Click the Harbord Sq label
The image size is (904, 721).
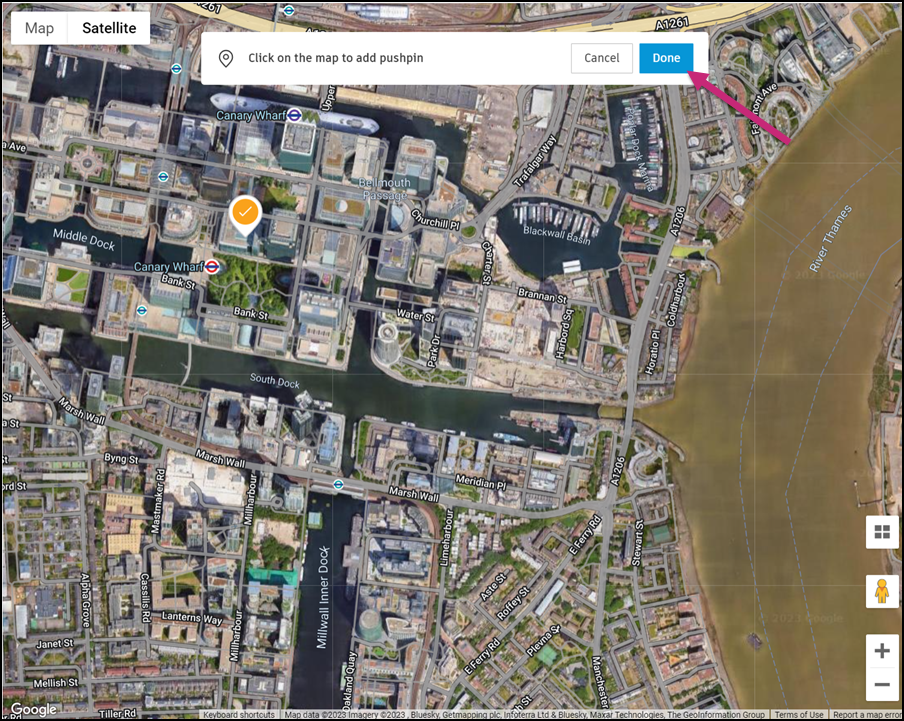point(564,334)
